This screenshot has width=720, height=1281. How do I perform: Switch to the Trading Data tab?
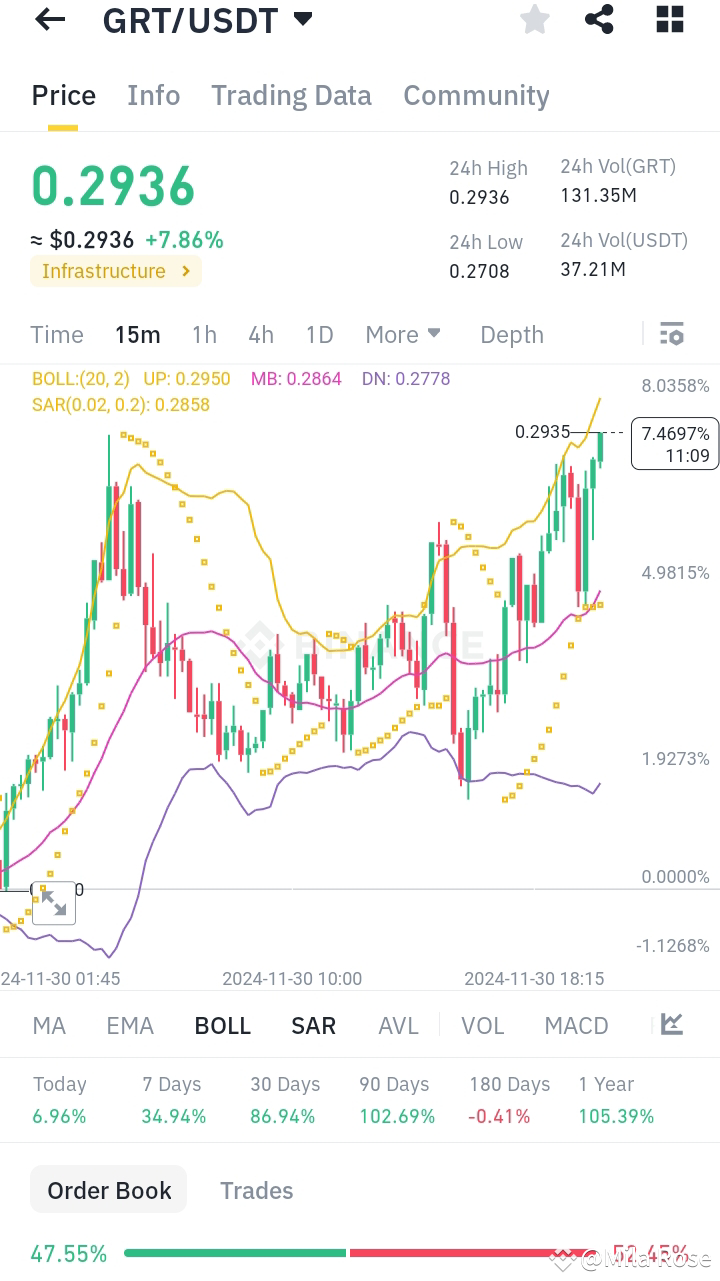pyautogui.click(x=291, y=95)
